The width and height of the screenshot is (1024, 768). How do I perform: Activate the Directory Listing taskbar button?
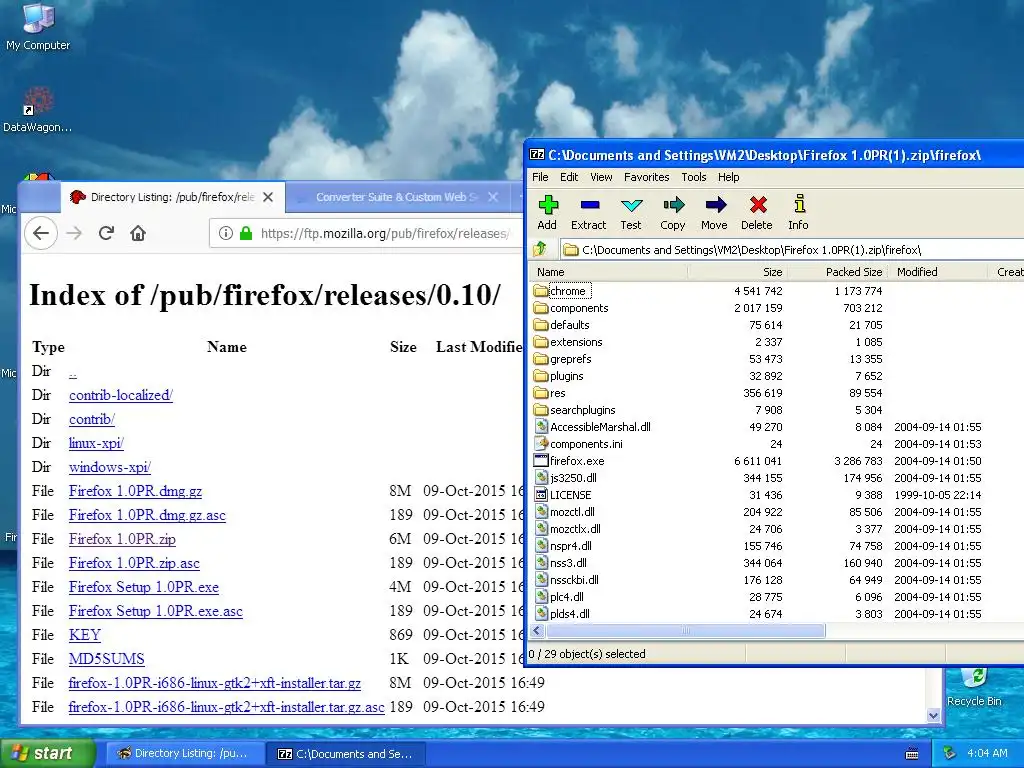tap(185, 753)
